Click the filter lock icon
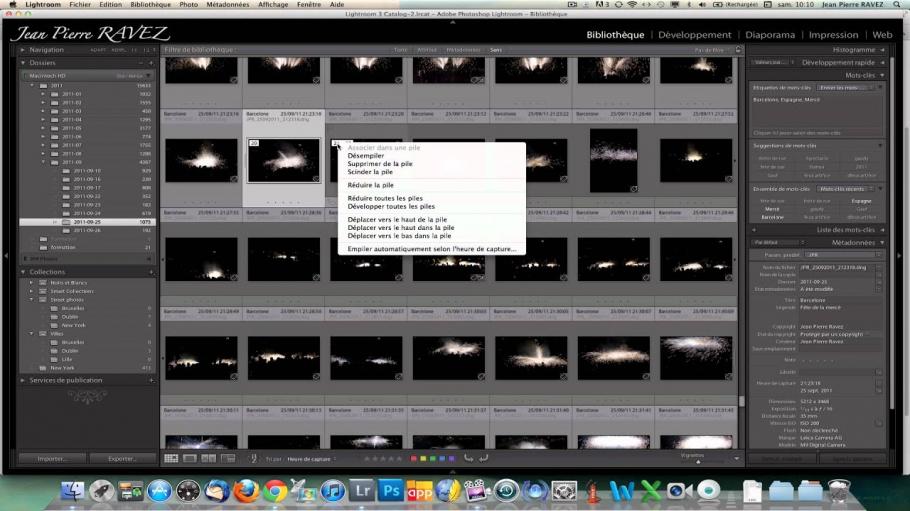Image resolution: width=910 pixels, height=511 pixels. pyautogui.click(x=739, y=49)
